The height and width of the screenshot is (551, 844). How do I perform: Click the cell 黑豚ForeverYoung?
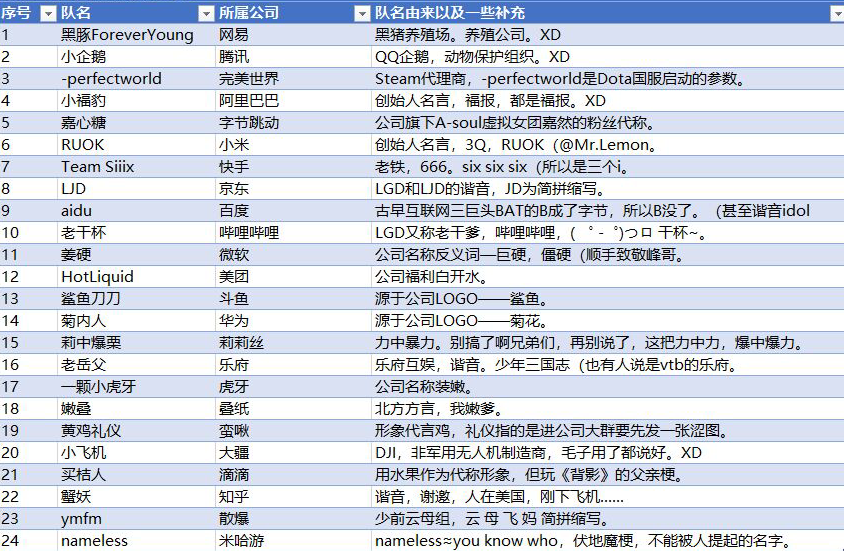point(136,35)
